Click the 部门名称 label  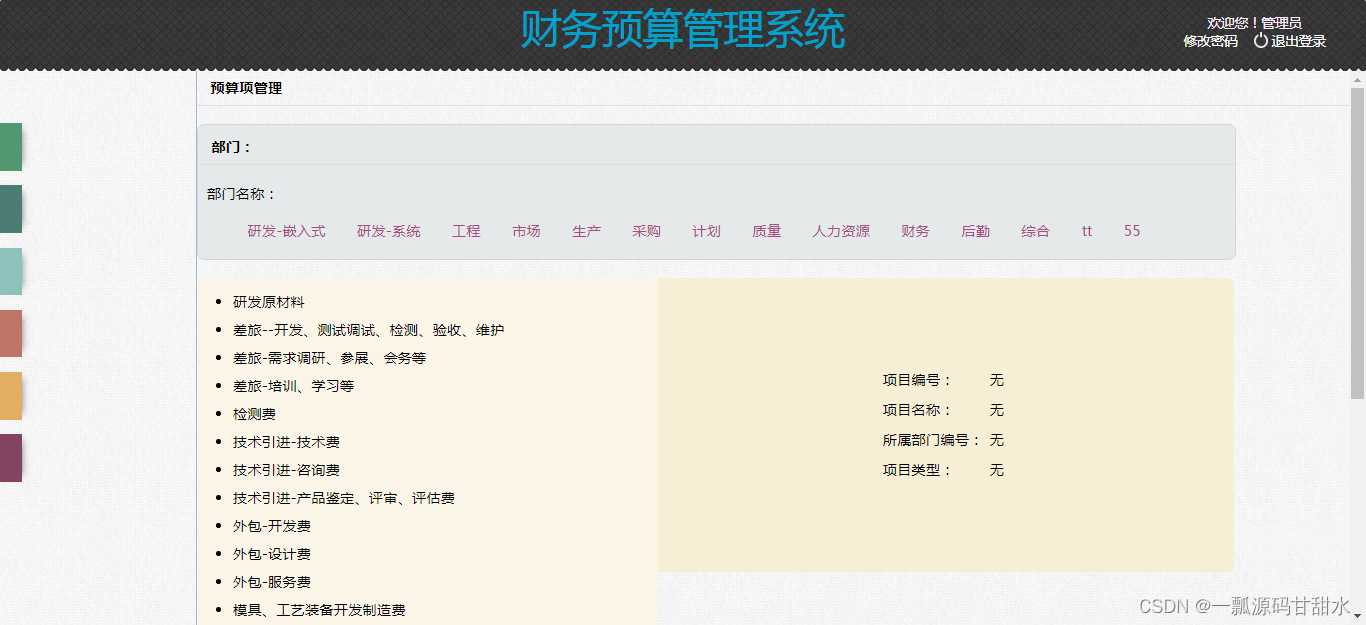pos(242,194)
